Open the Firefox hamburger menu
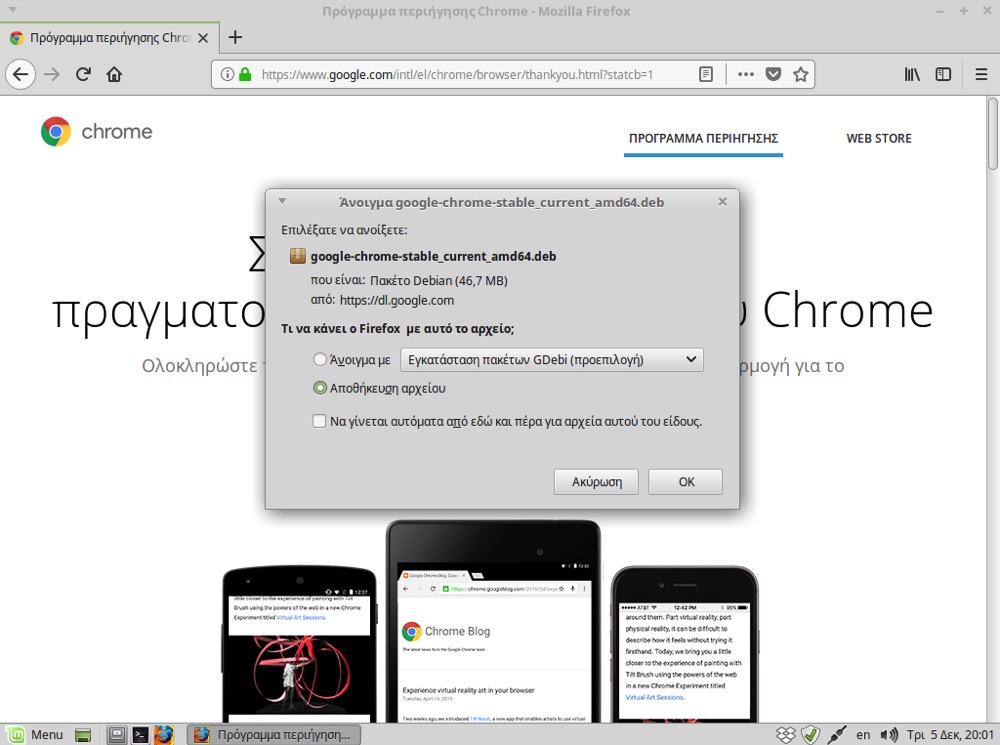 [x=982, y=75]
